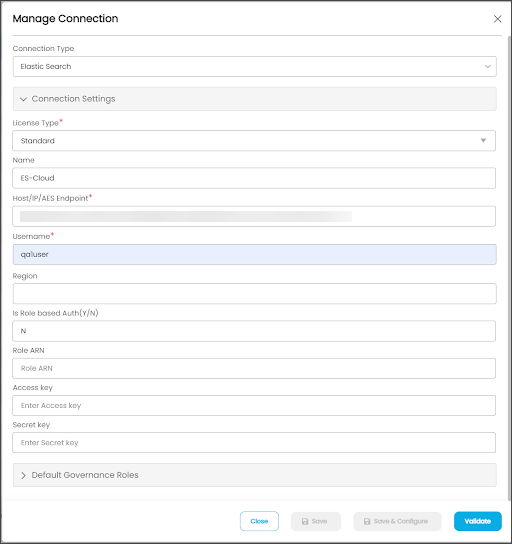Click the Close button
Viewport: 512px width, 544px height.
click(x=259, y=521)
